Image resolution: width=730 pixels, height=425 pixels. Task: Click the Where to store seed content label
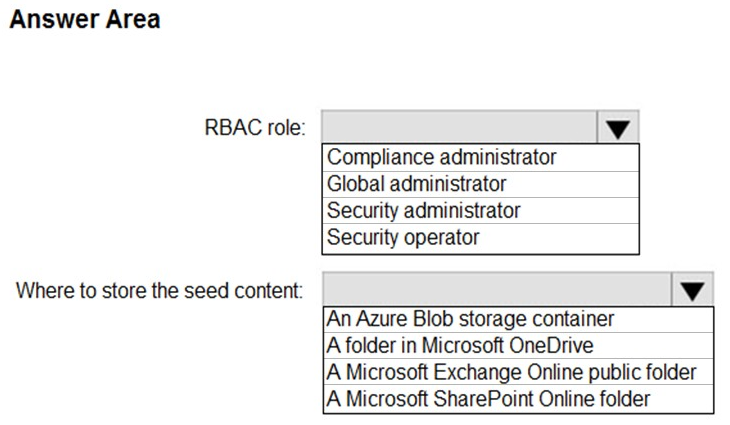[159, 291]
